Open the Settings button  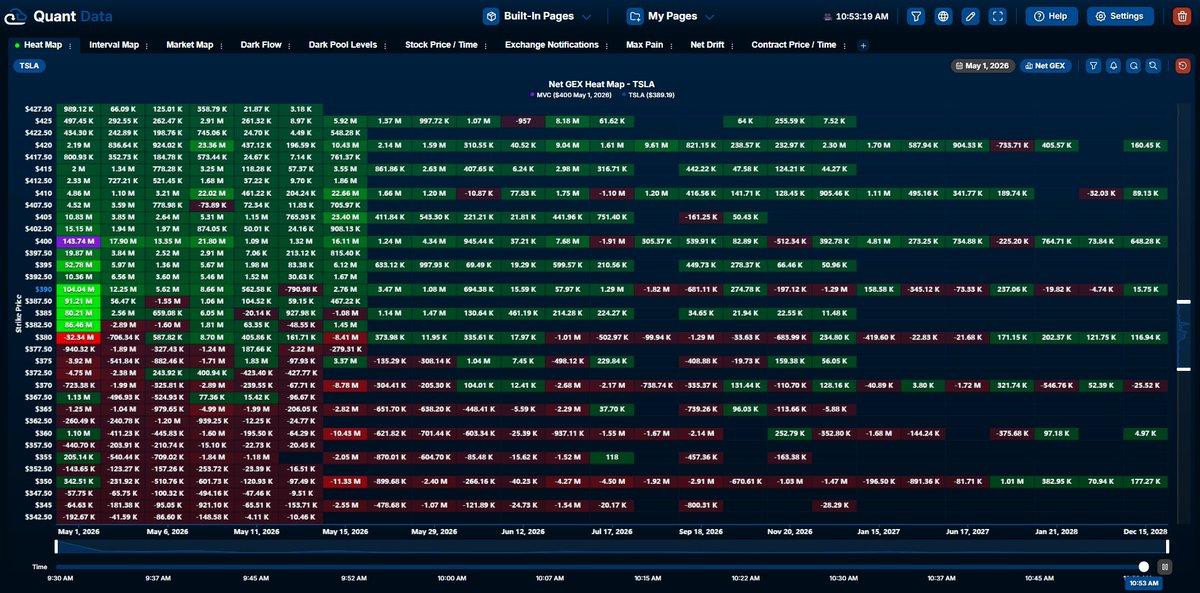1120,16
